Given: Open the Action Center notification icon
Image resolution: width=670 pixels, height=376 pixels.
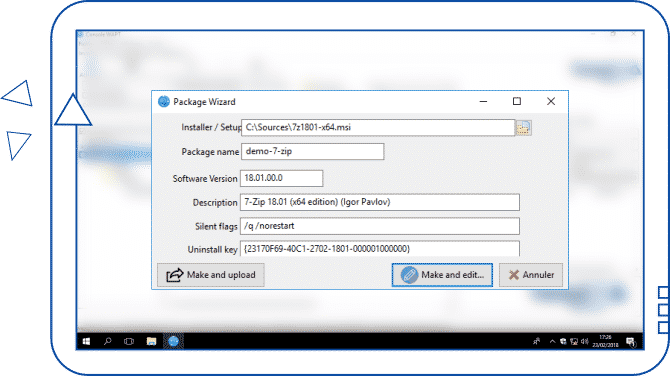Looking at the screenshot, I should pos(631,341).
